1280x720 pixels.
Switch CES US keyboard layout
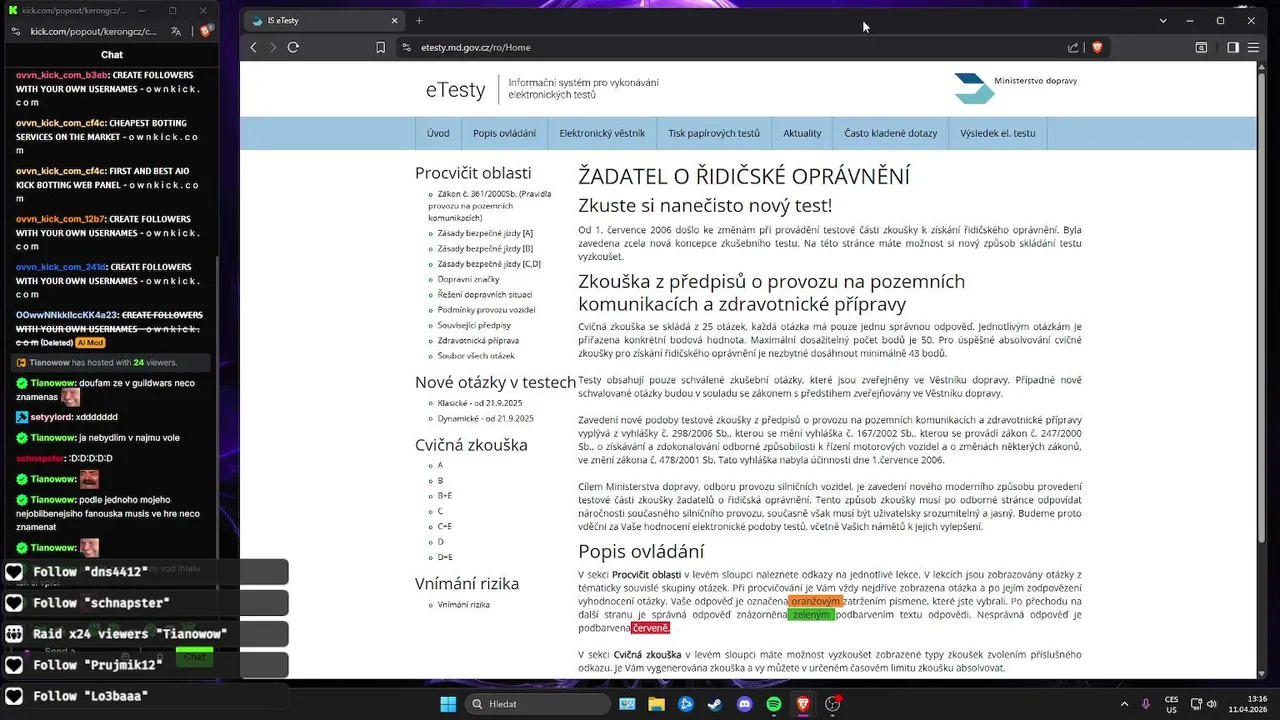pos(1171,704)
